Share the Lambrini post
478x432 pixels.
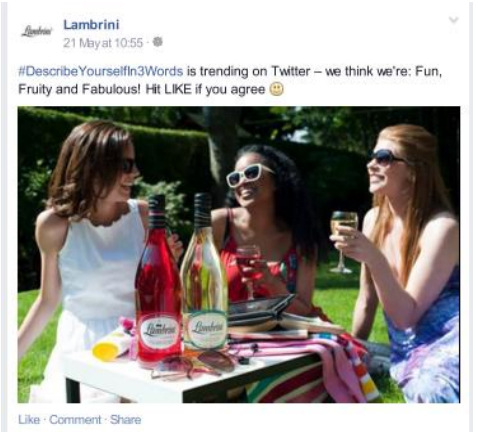coord(125,420)
